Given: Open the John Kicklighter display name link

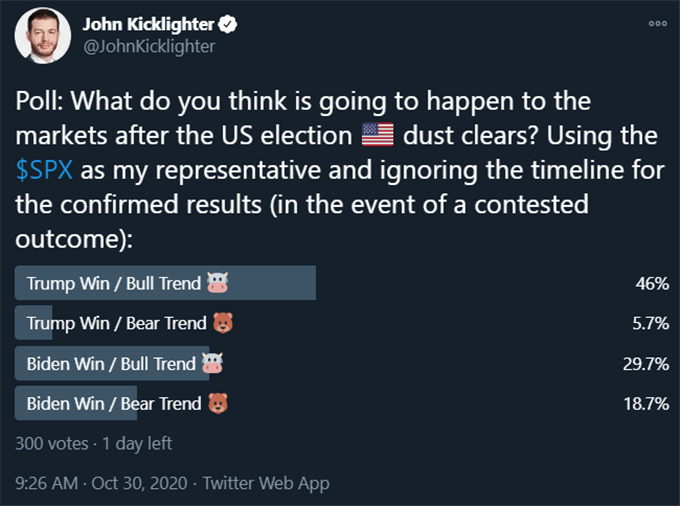Looking at the screenshot, I should click(x=148, y=25).
